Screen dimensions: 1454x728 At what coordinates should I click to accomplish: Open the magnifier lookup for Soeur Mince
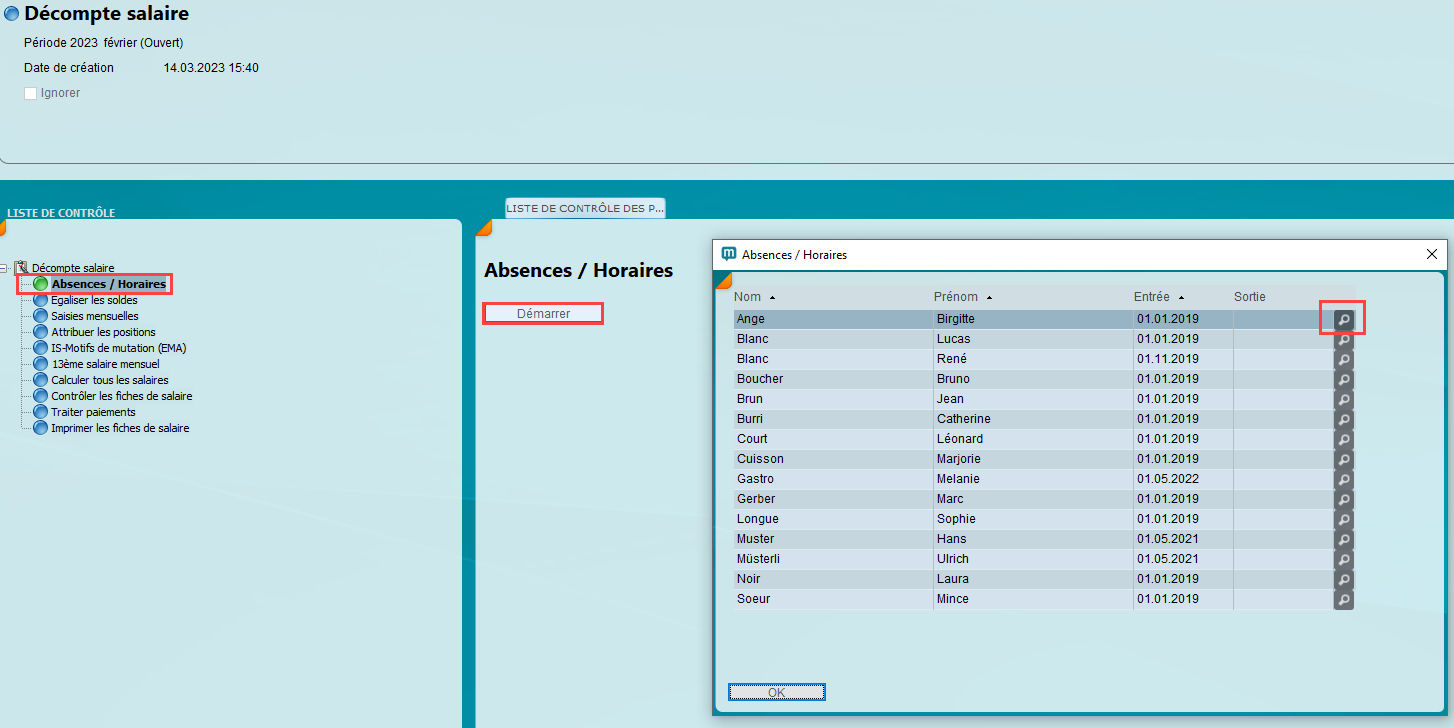pos(1343,599)
